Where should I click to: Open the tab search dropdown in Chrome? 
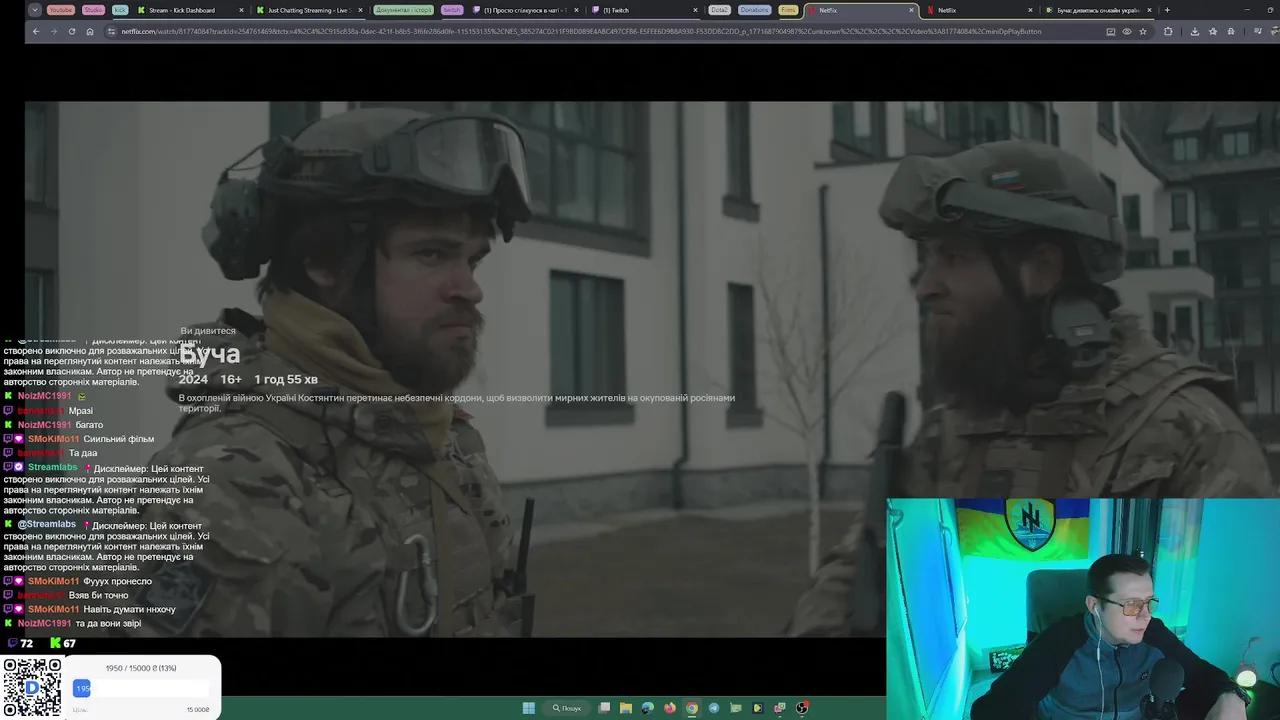click(35, 10)
